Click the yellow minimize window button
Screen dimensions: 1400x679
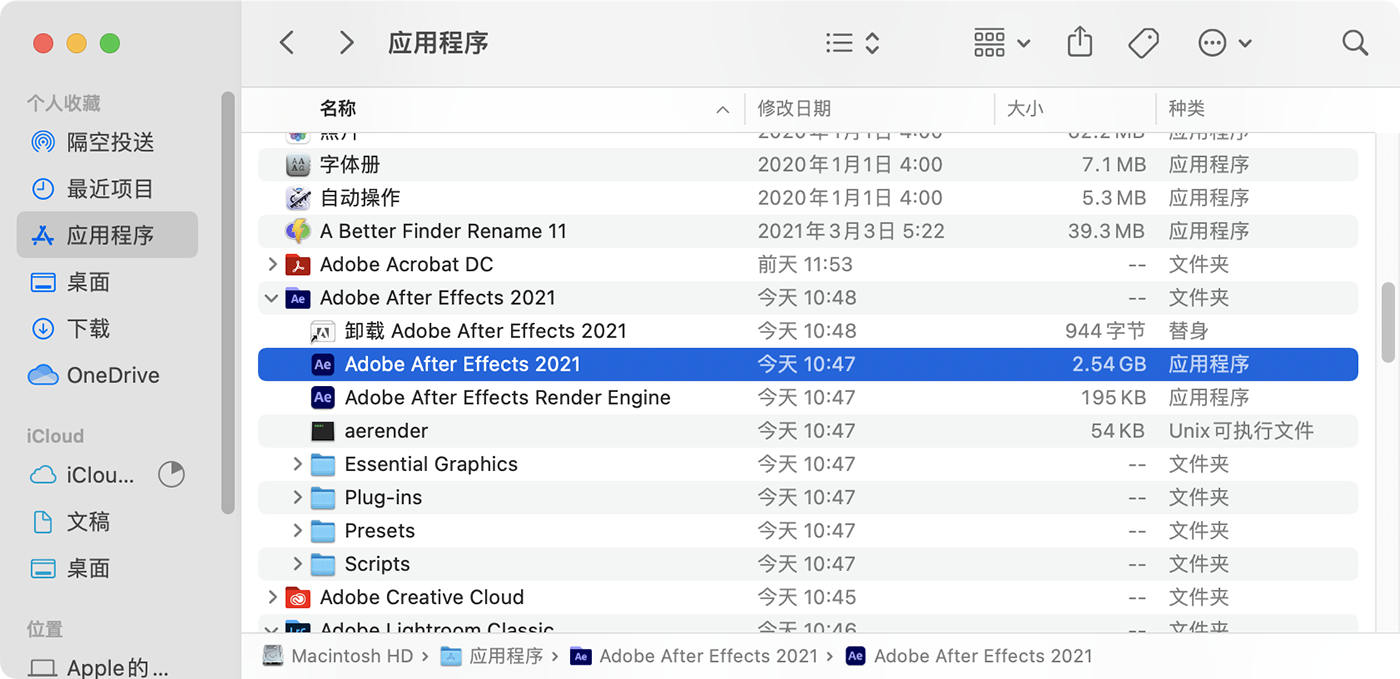click(76, 43)
